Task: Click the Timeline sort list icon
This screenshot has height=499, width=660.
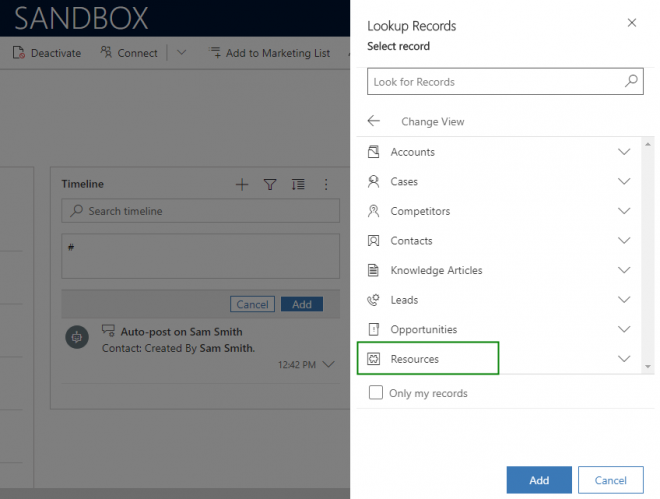Action: (x=298, y=185)
